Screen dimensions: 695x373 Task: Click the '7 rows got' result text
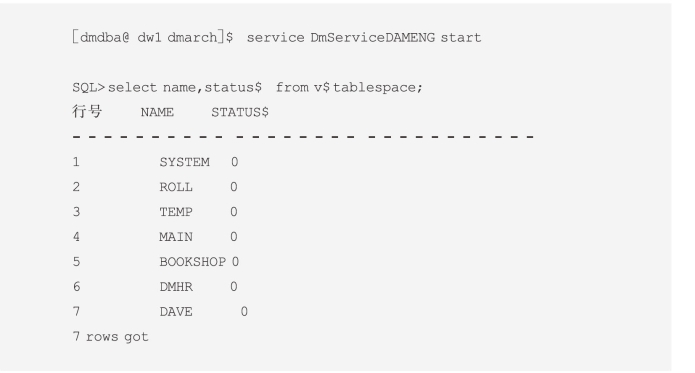pos(110,337)
